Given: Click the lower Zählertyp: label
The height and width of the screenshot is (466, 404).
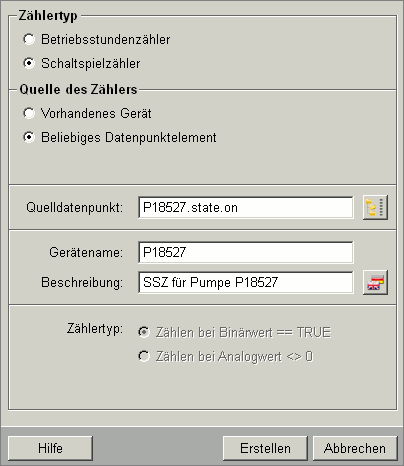Looking at the screenshot, I should tap(95, 328).
